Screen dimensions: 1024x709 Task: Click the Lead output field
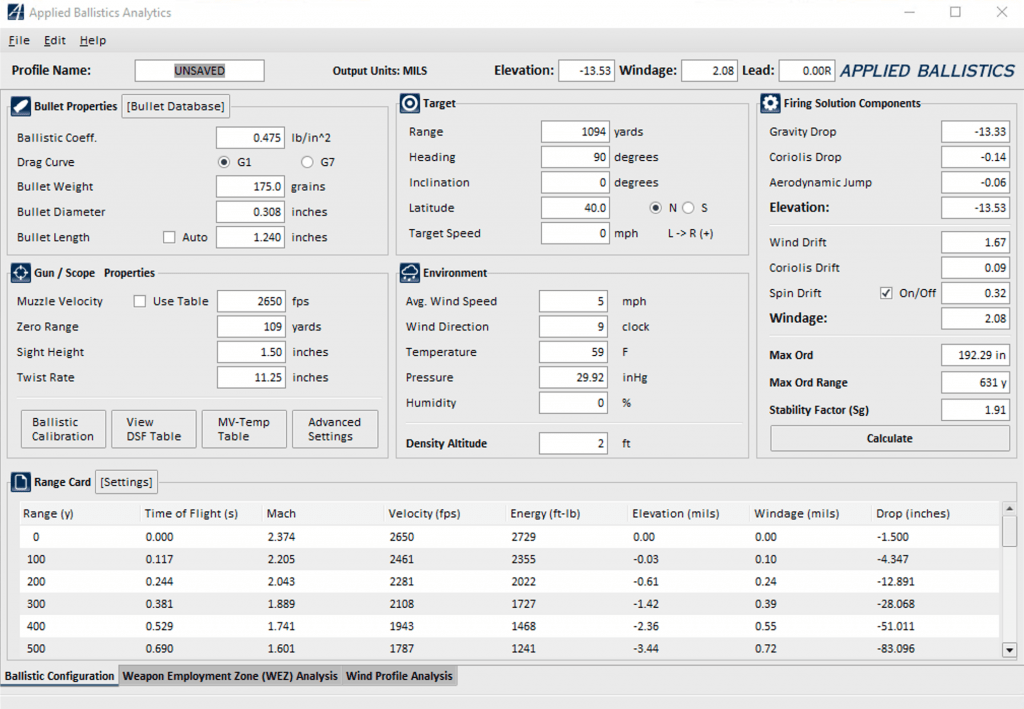coord(807,71)
